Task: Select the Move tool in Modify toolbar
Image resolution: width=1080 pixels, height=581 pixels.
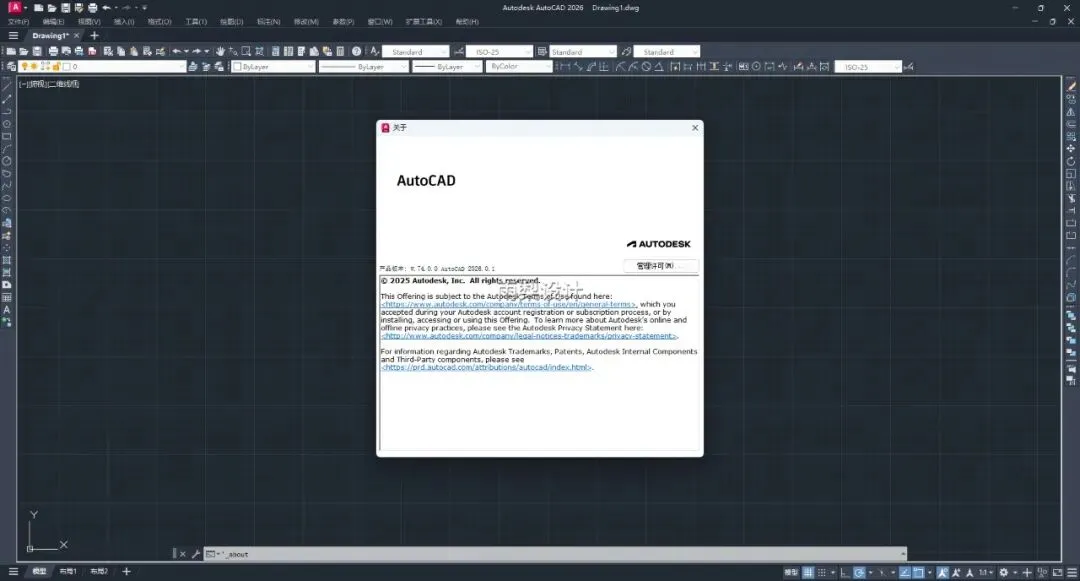Action: coord(1071,149)
